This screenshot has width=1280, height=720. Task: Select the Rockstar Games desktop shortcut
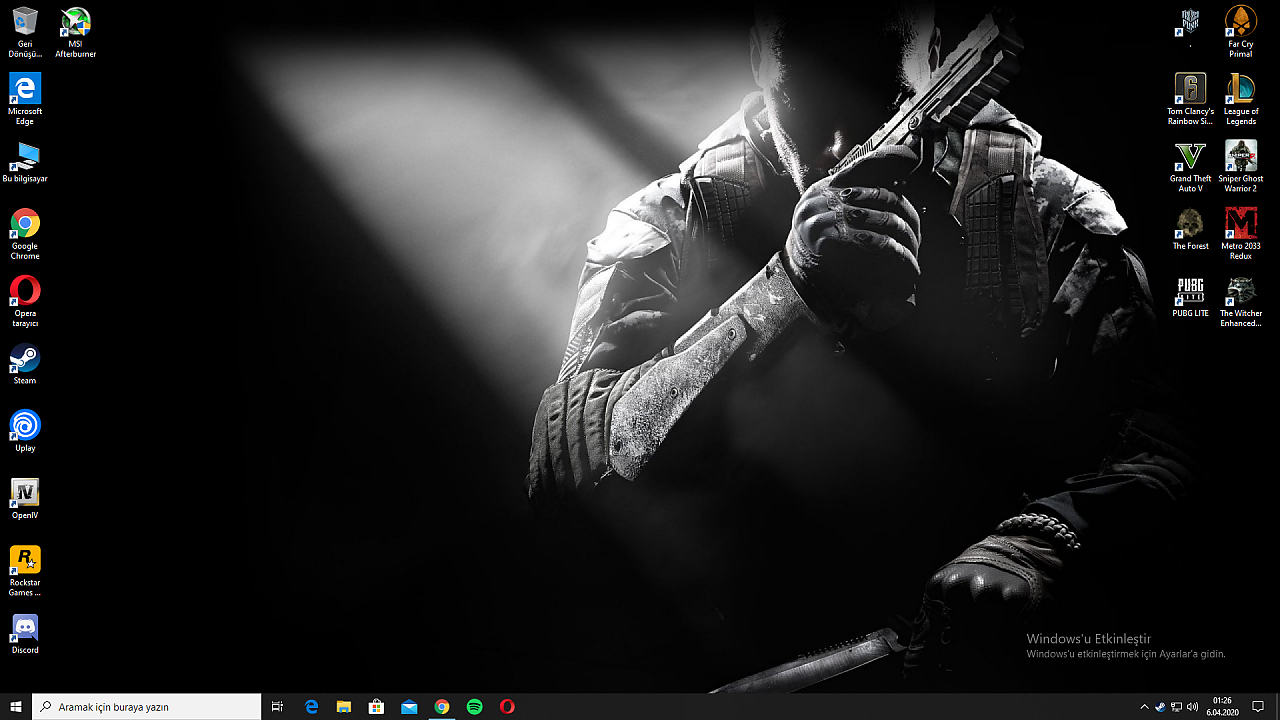(25, 570)
